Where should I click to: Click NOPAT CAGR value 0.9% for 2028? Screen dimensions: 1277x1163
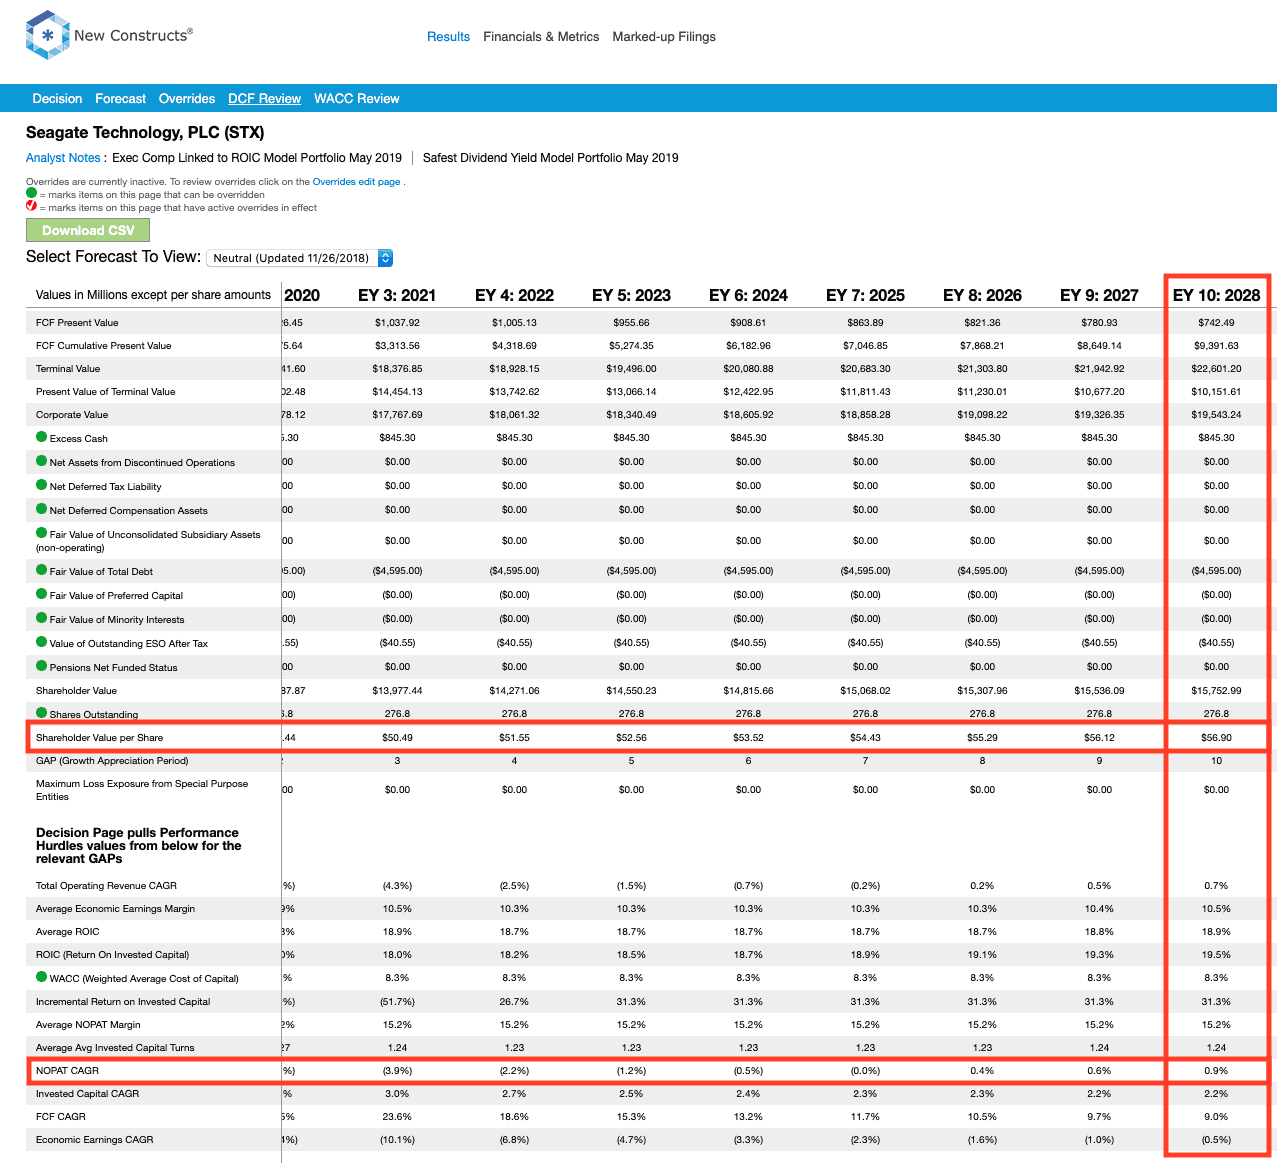(x=1216, y=1071)
